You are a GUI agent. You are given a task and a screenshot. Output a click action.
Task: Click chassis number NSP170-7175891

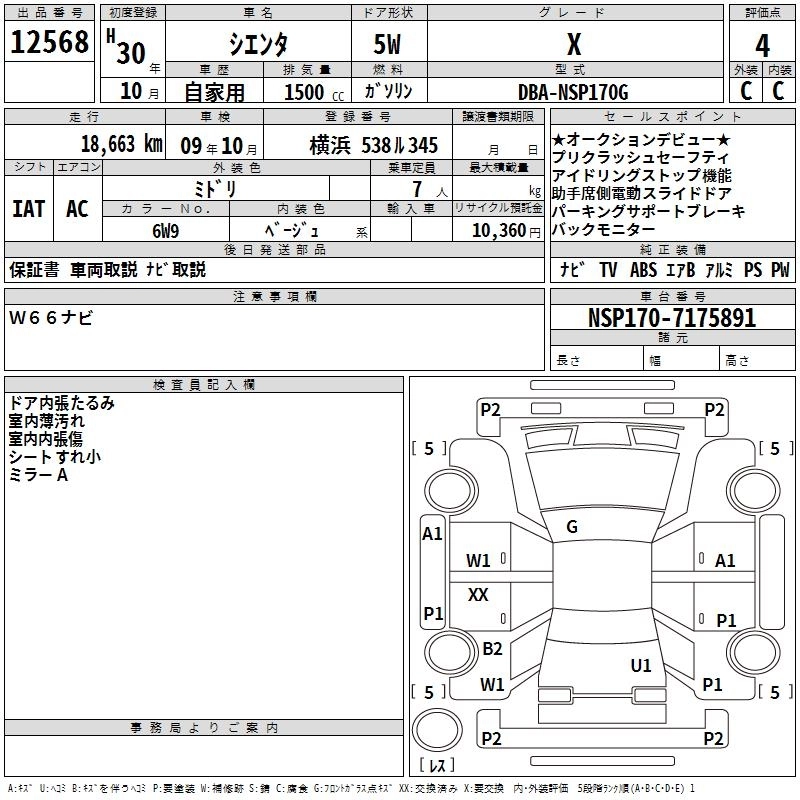click(671, 318)
